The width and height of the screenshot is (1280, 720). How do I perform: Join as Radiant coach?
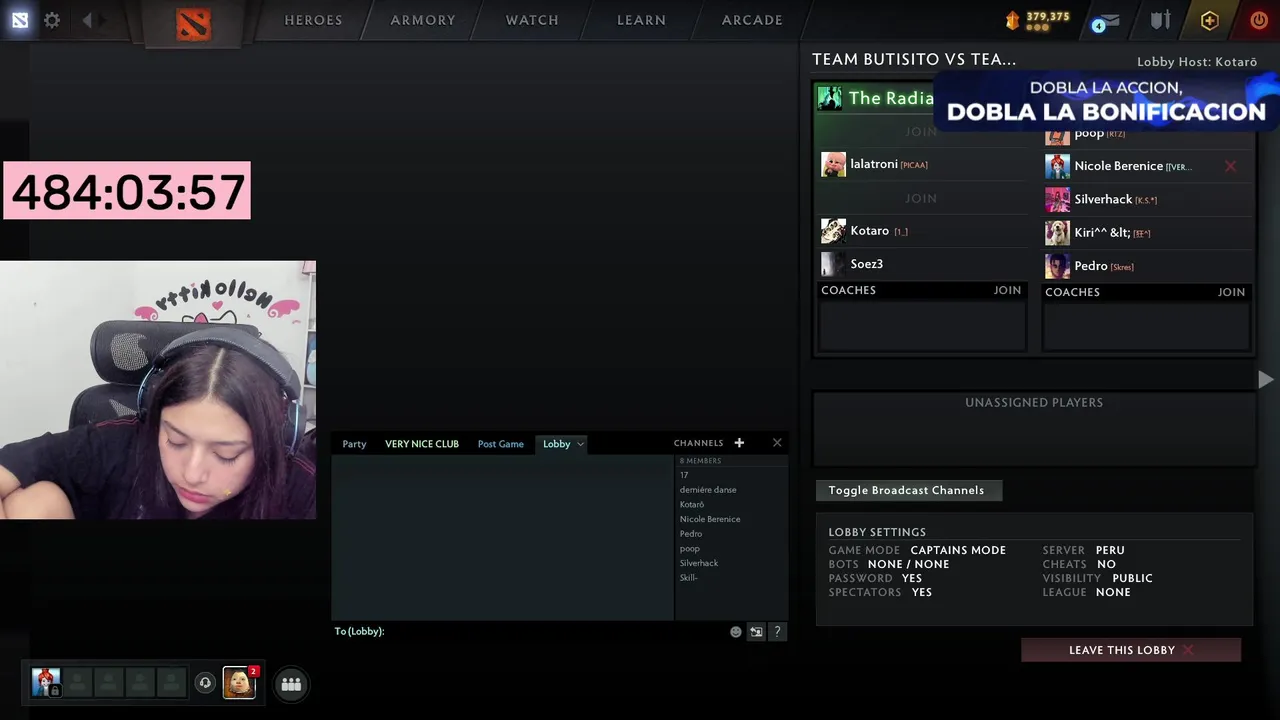coord(1007,290)
